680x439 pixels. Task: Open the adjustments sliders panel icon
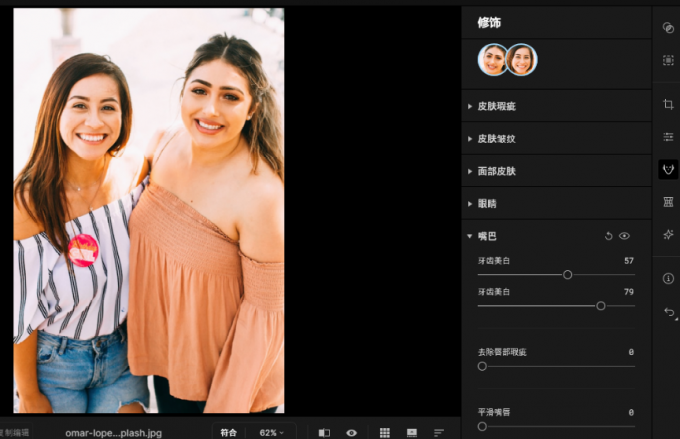pos(668,137)
